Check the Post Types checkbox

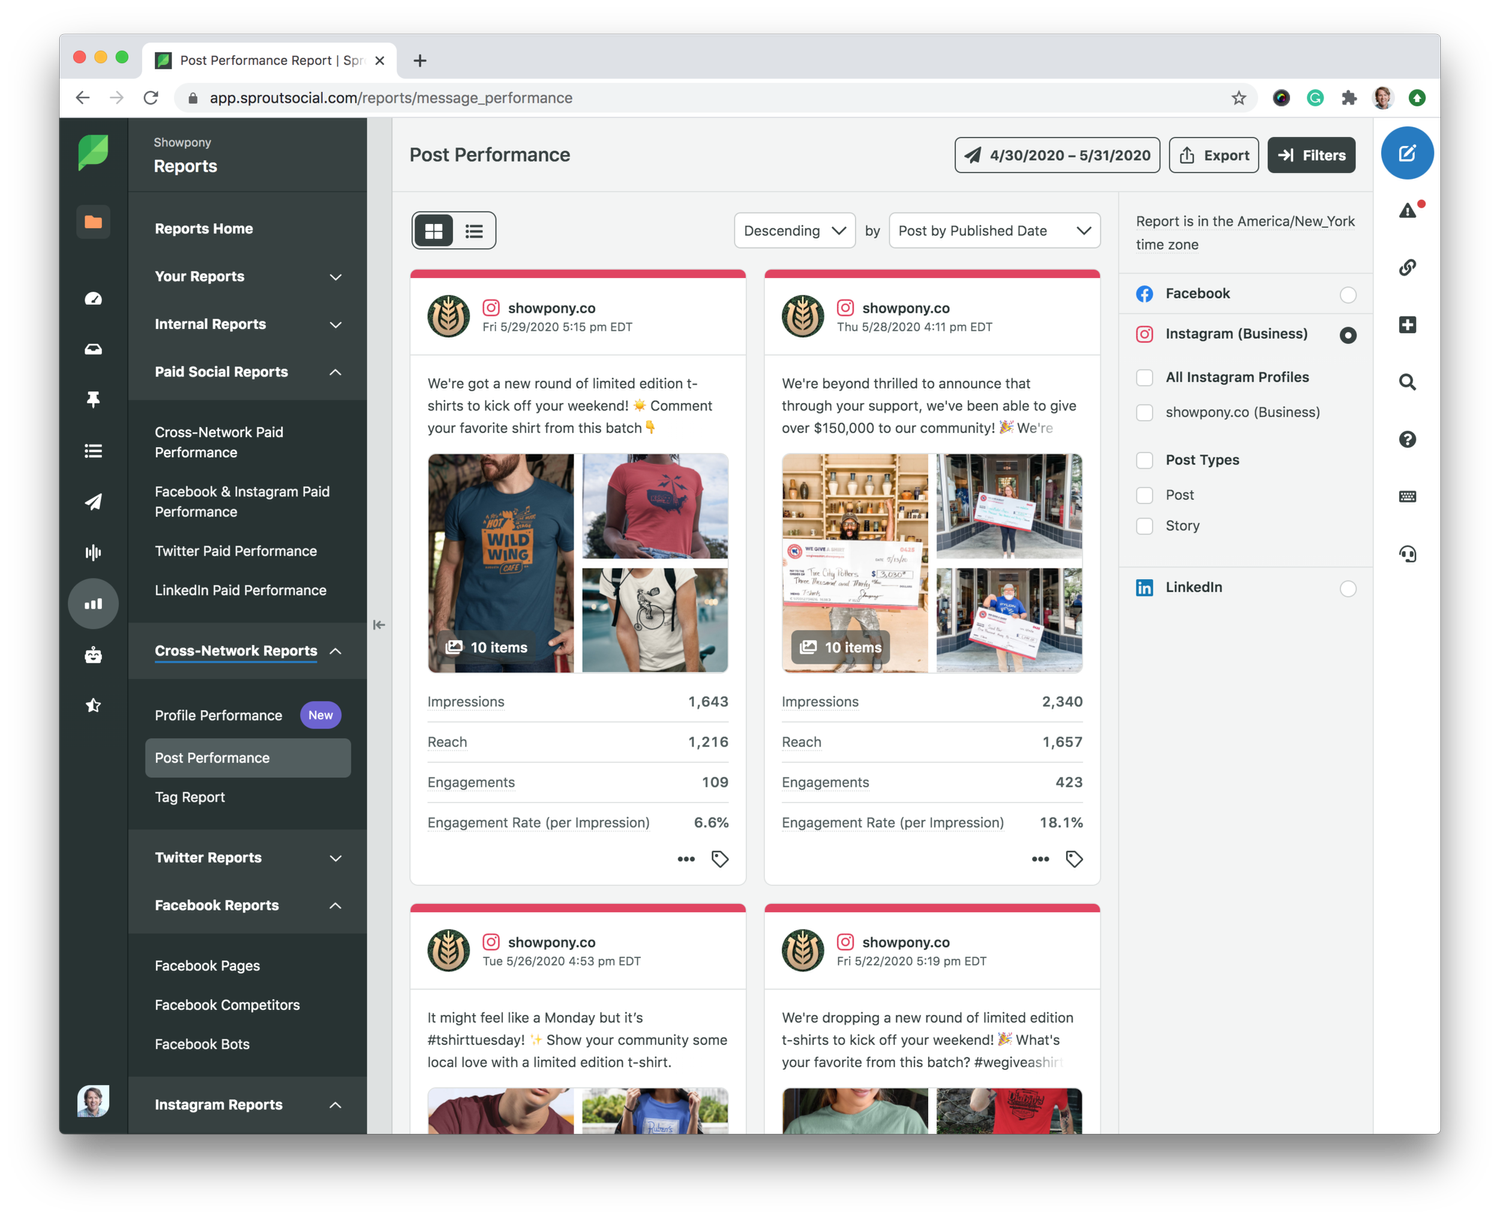coord(1145,460)
